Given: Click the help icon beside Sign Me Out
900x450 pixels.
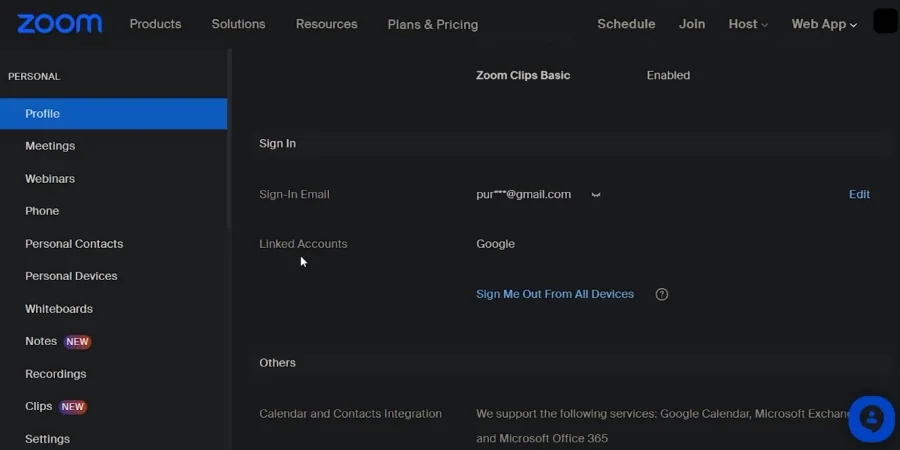Looking at the screenshot, I should pyautogui.click(x=662, y=294).
